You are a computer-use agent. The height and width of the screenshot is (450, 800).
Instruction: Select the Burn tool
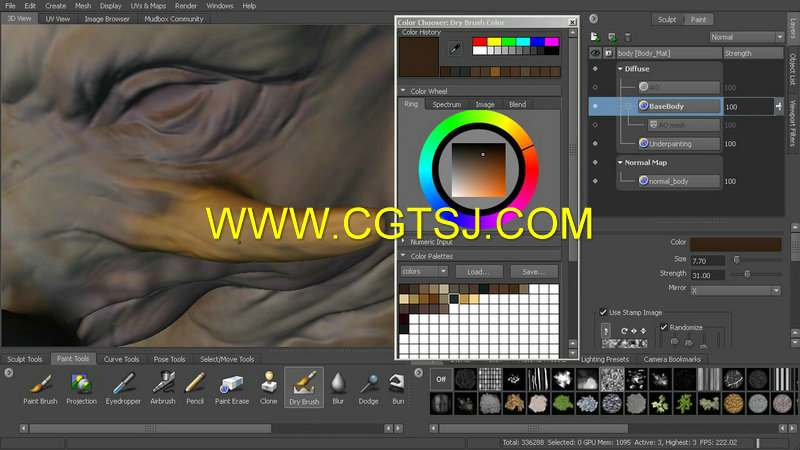coord(397,388)
